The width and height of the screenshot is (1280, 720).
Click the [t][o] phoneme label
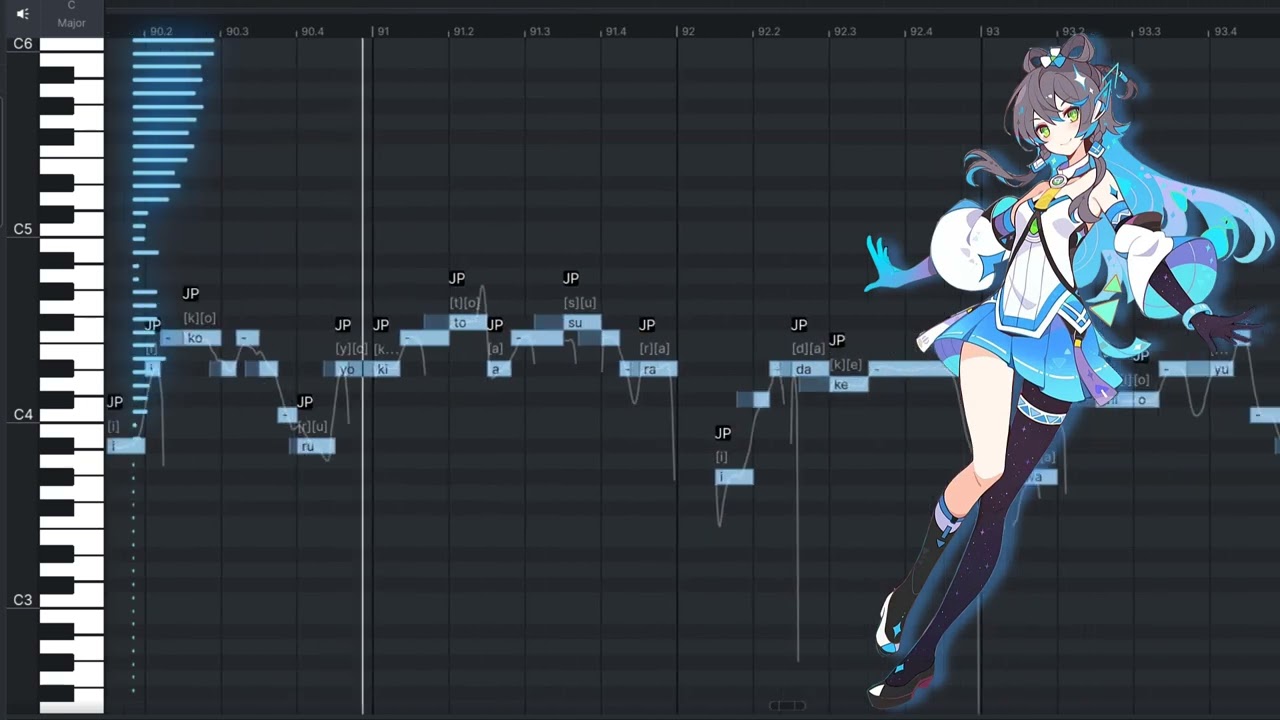pos(465,303)
